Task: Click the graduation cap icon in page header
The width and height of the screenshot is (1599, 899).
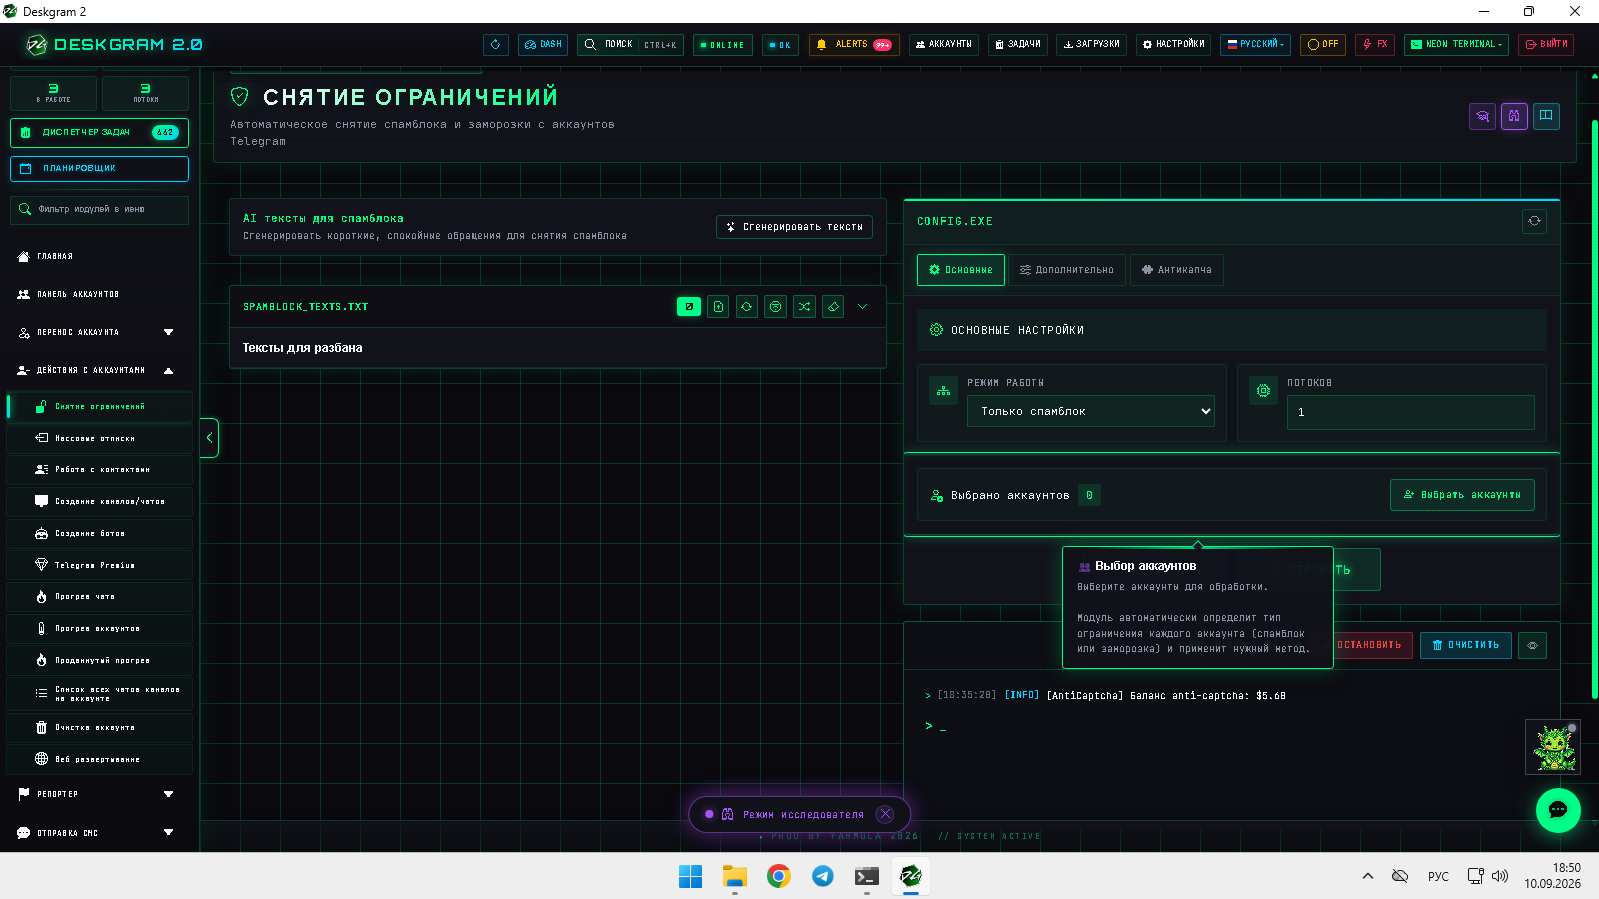Action: (x=1482, y=116)
